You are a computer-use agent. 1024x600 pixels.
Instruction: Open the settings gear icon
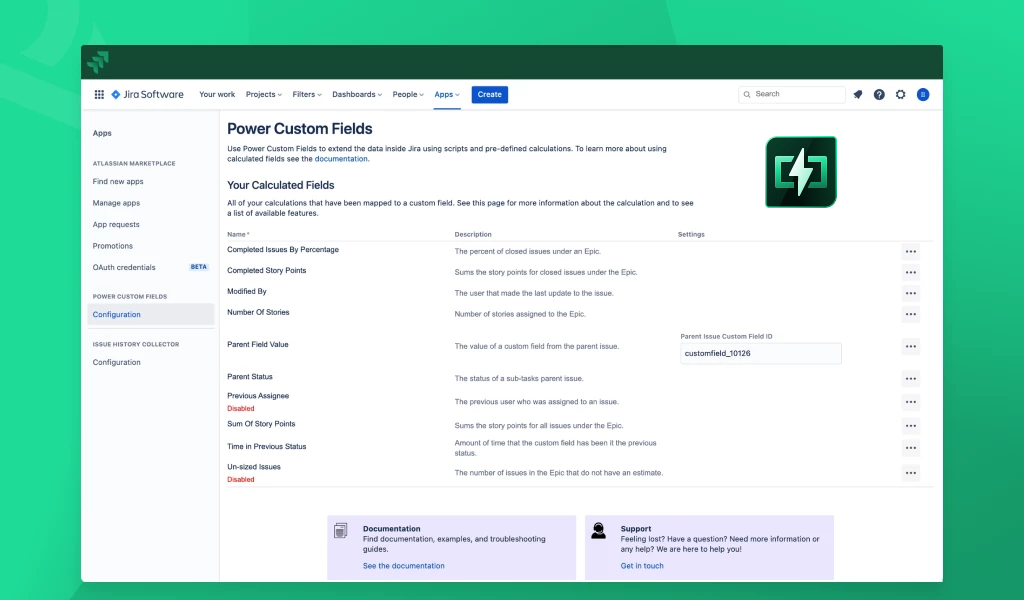point(901,95)
